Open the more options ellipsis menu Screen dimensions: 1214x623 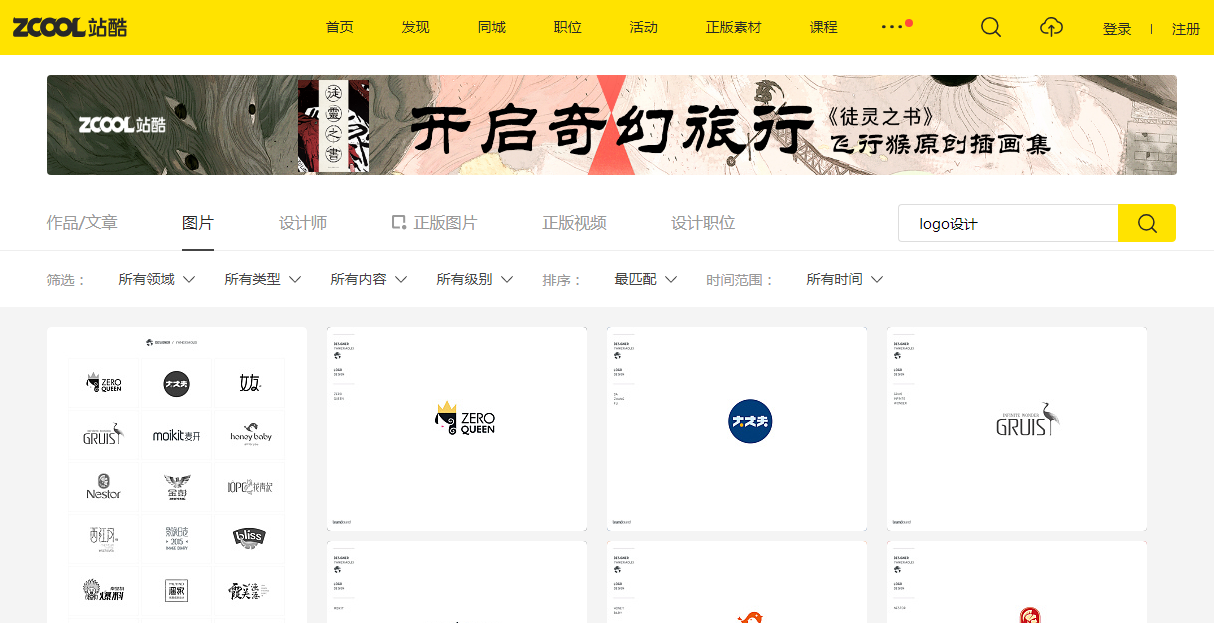[893, 27]
